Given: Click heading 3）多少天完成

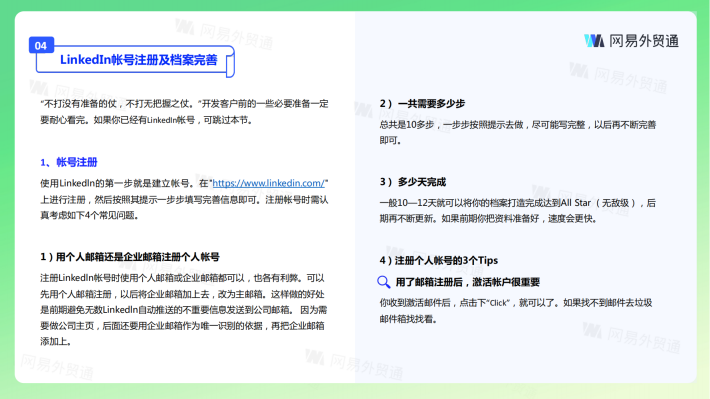Looking at the screenshot, I should point(413,182).
